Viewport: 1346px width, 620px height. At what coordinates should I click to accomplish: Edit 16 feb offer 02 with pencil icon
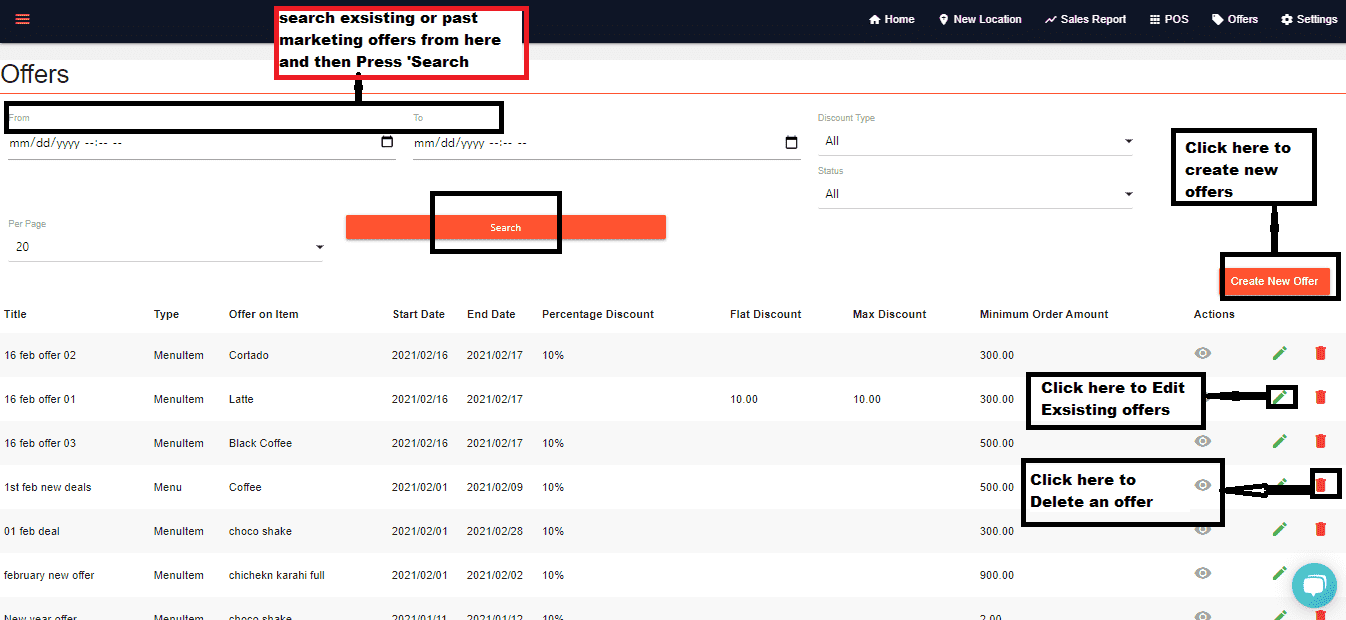click(x=1279, y=353)
